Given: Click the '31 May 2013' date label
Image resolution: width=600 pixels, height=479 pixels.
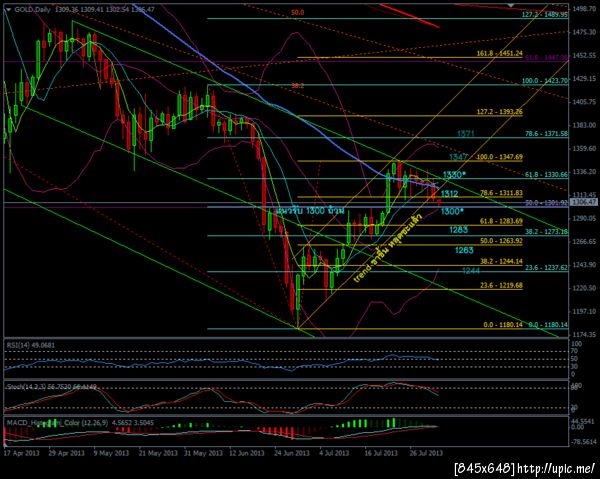Looking at the screenshot, I should pos(202,453).
